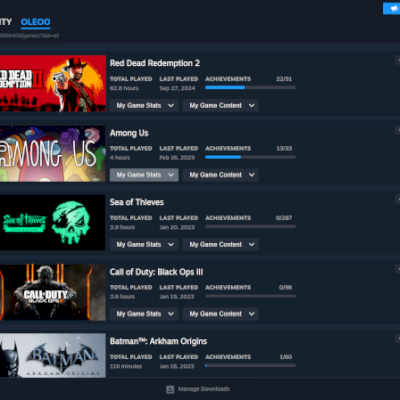
Task: Switch to the OLEOO tab
Action: tap(35, 22)
